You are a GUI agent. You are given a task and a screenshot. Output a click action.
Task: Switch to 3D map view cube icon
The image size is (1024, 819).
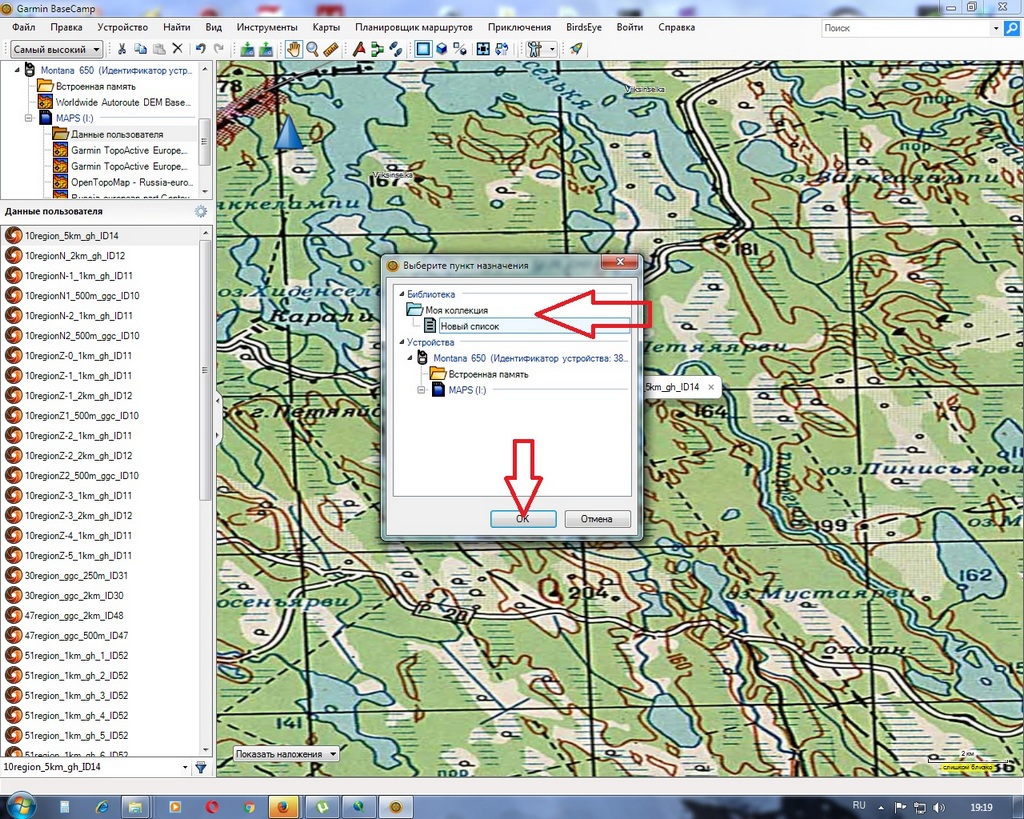tap(441, 49)
